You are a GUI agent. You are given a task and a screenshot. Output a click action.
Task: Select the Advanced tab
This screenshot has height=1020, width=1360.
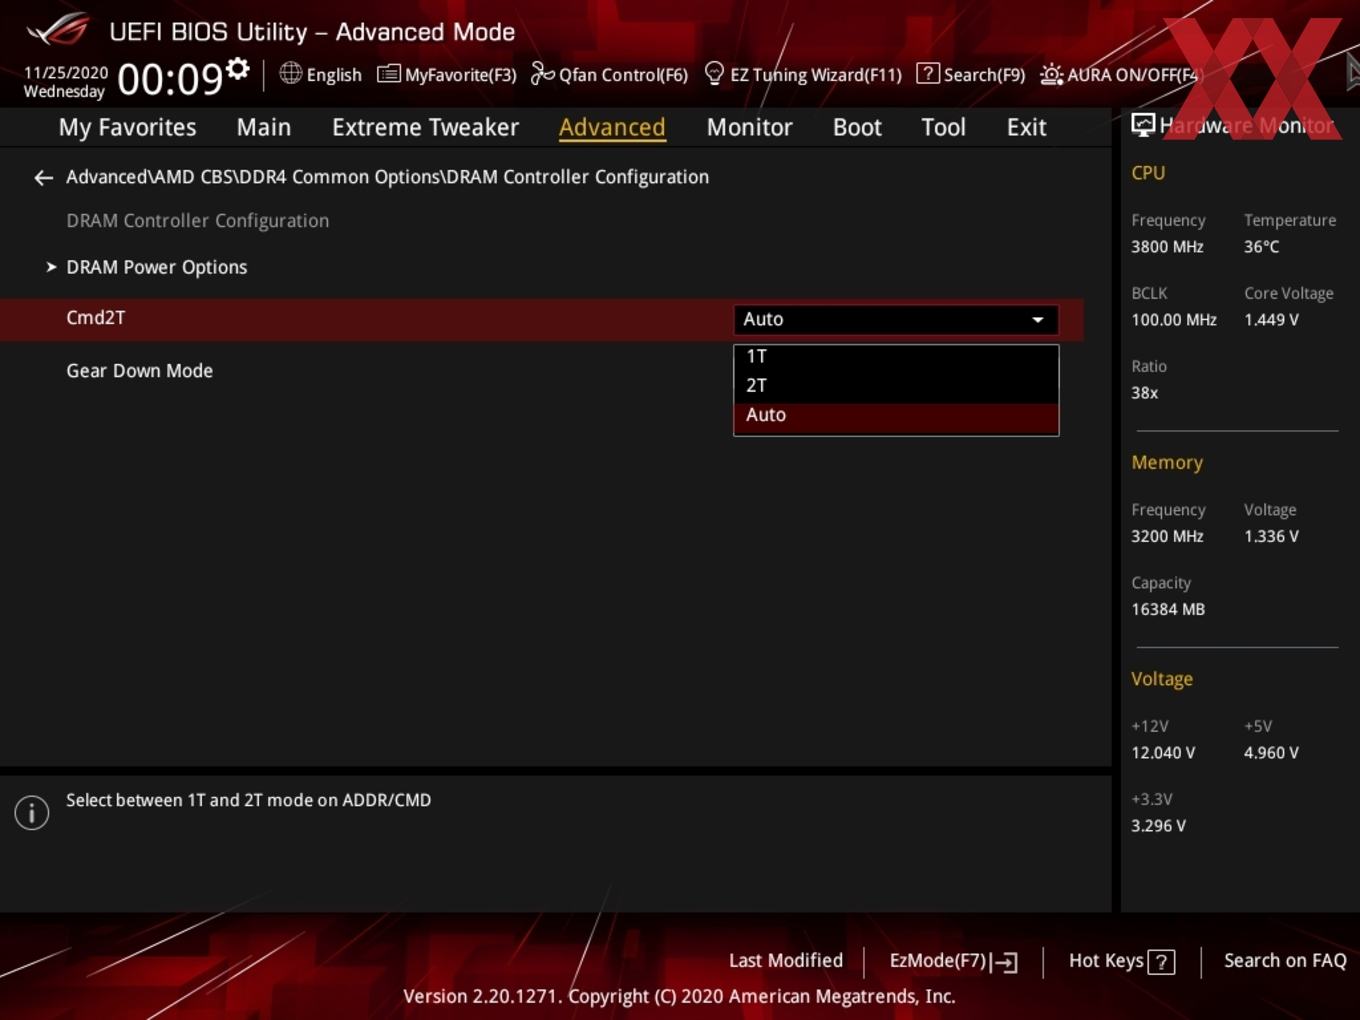pyautogui.click(x=612, y=127)
